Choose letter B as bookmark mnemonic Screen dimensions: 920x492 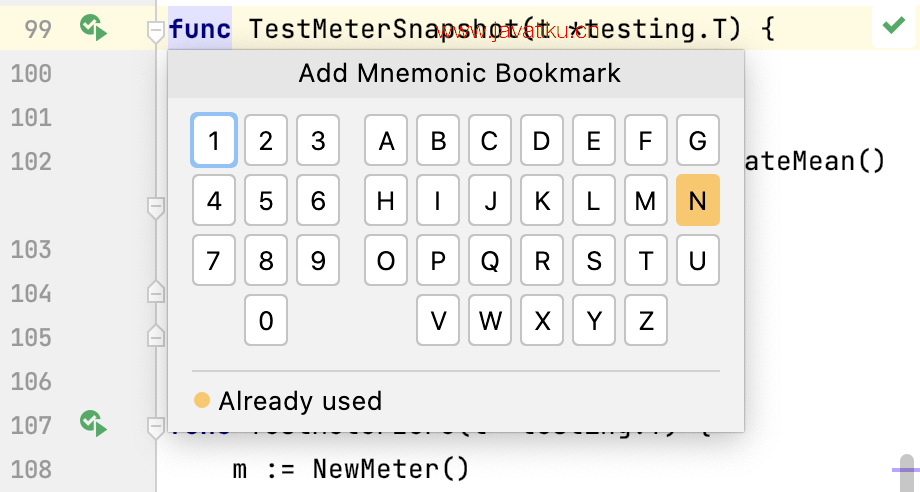438,140
